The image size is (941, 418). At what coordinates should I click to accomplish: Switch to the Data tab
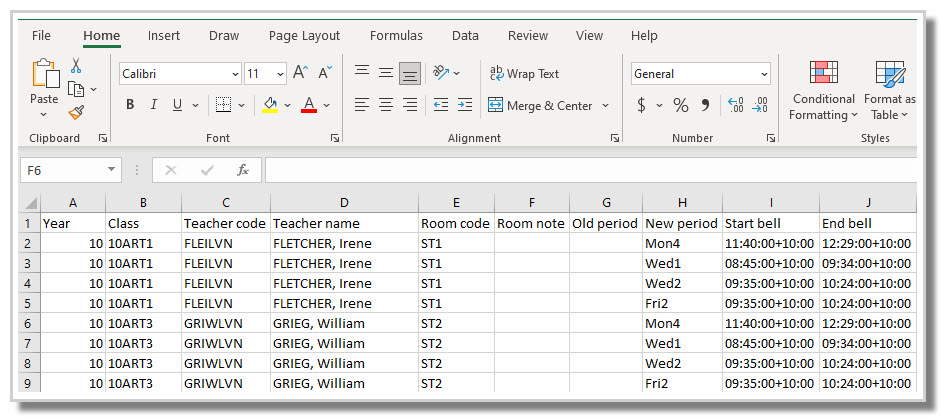[465, 36]
